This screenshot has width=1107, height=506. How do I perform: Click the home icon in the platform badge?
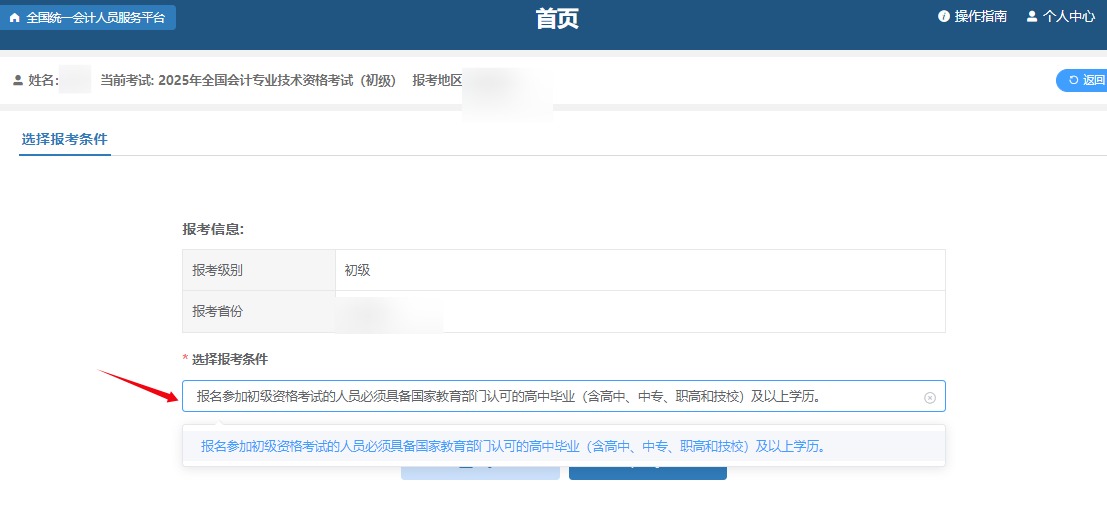[14, 18]
